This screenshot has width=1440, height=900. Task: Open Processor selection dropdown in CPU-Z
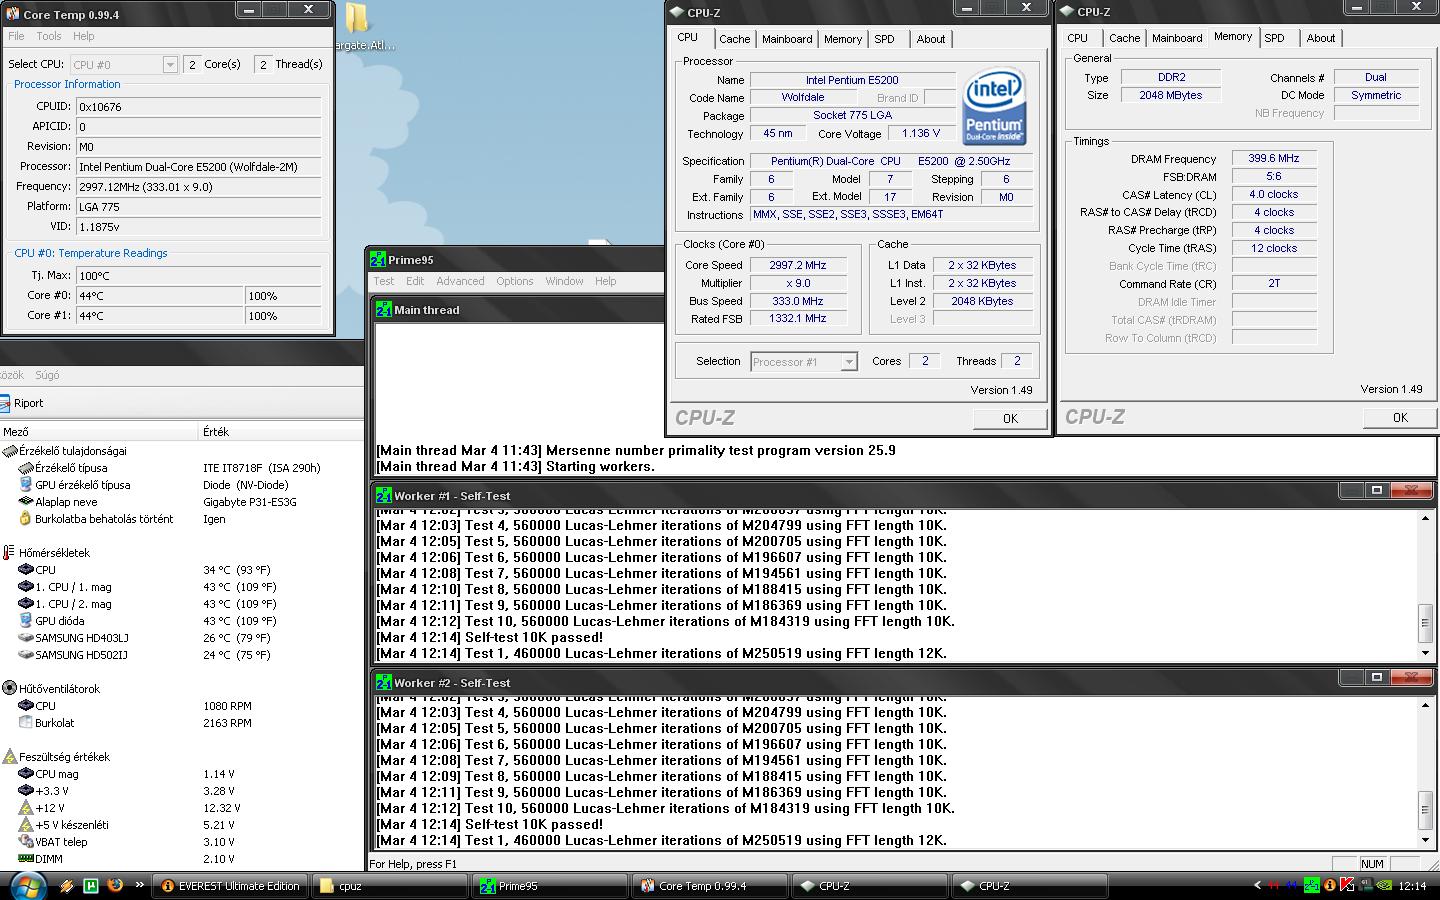coord(849,362)
